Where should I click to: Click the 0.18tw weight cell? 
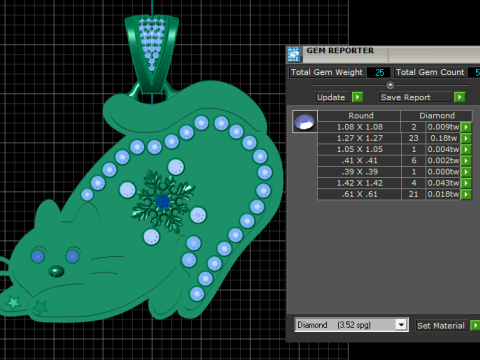[443, 138]
